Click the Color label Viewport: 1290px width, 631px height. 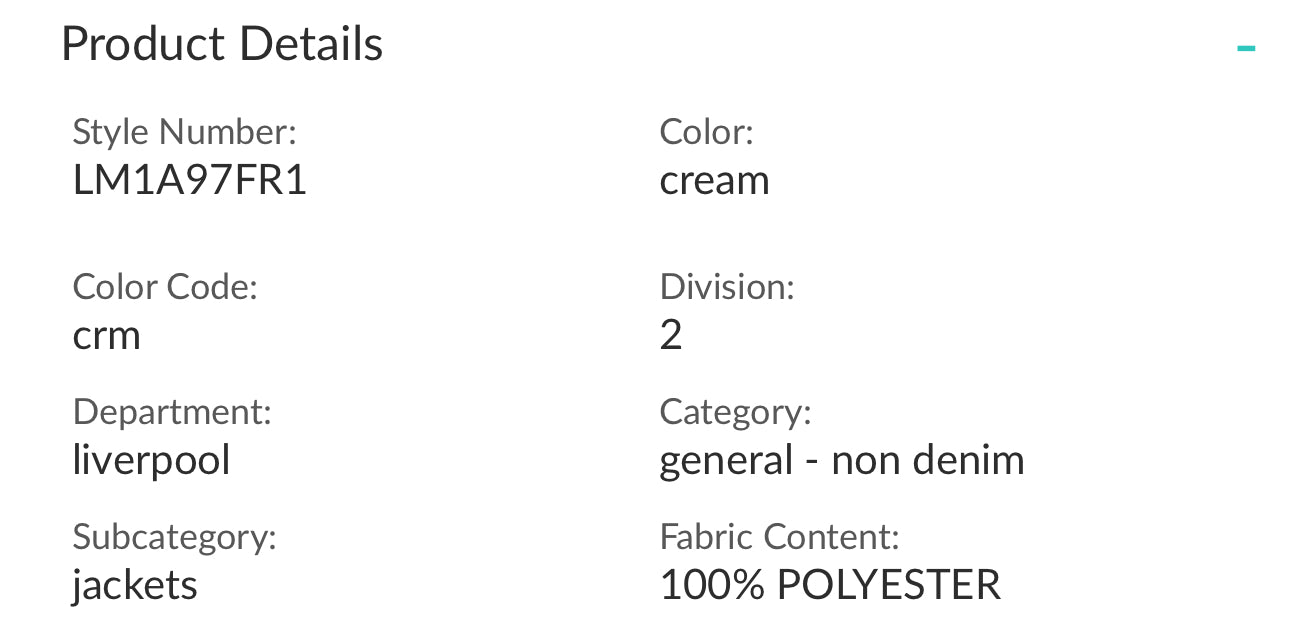[x=706, y=132]
